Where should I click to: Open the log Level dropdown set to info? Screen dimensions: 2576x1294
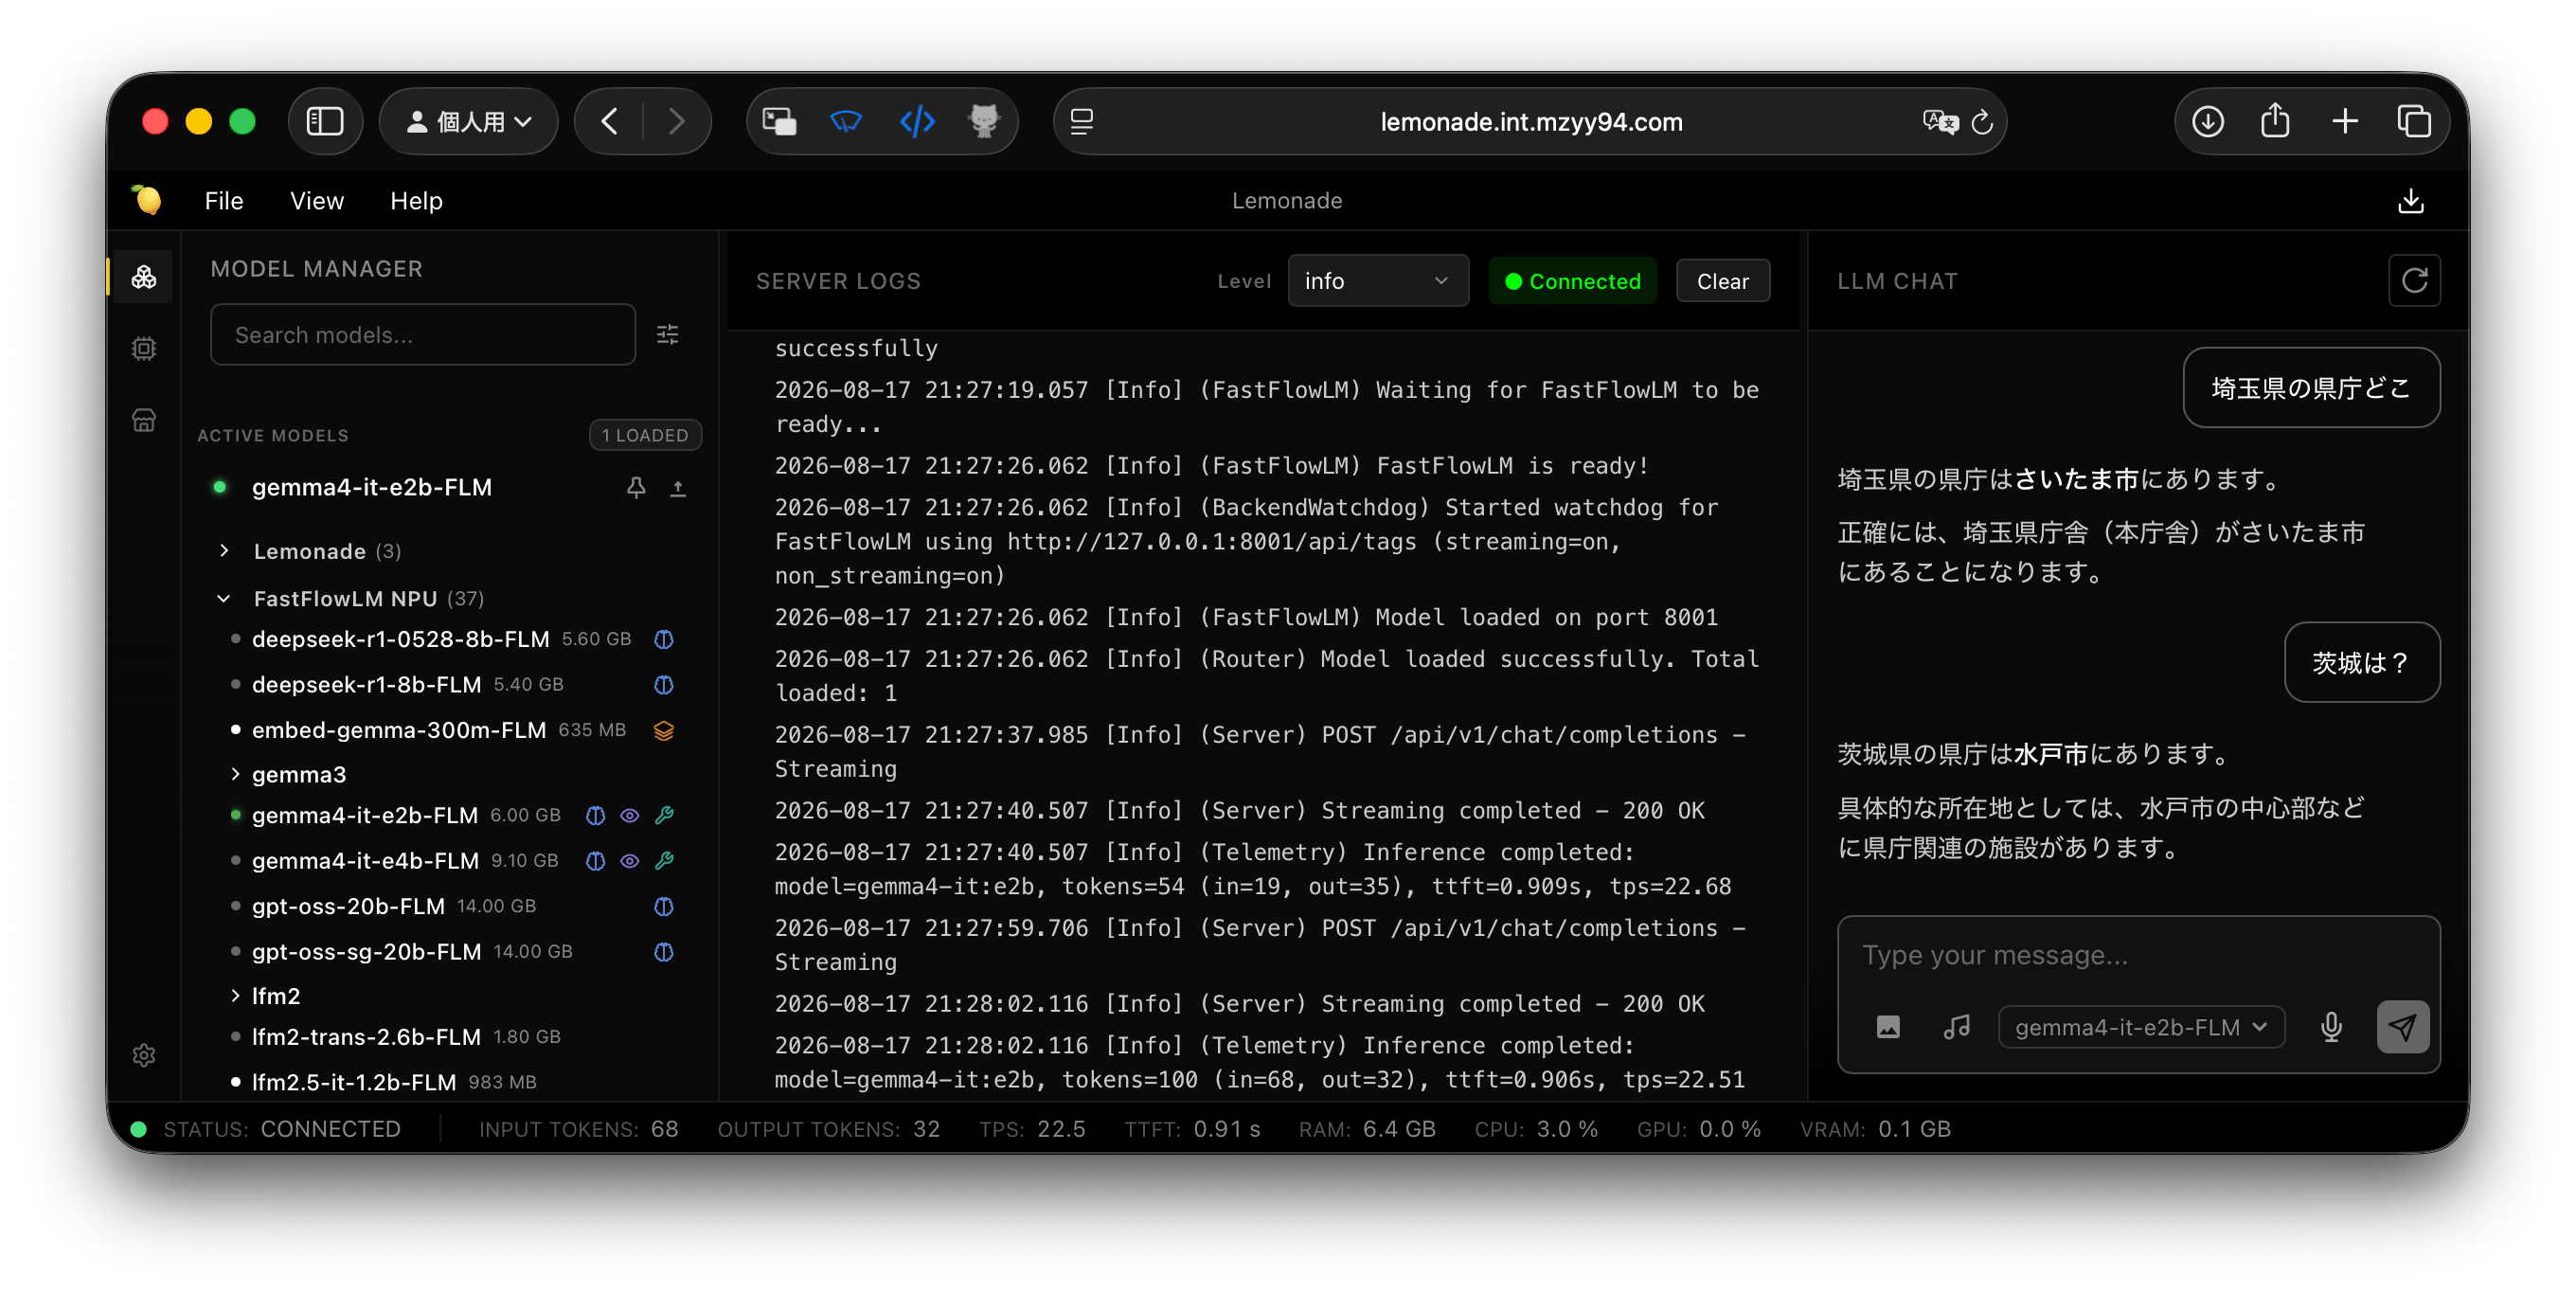point(1377,281)
